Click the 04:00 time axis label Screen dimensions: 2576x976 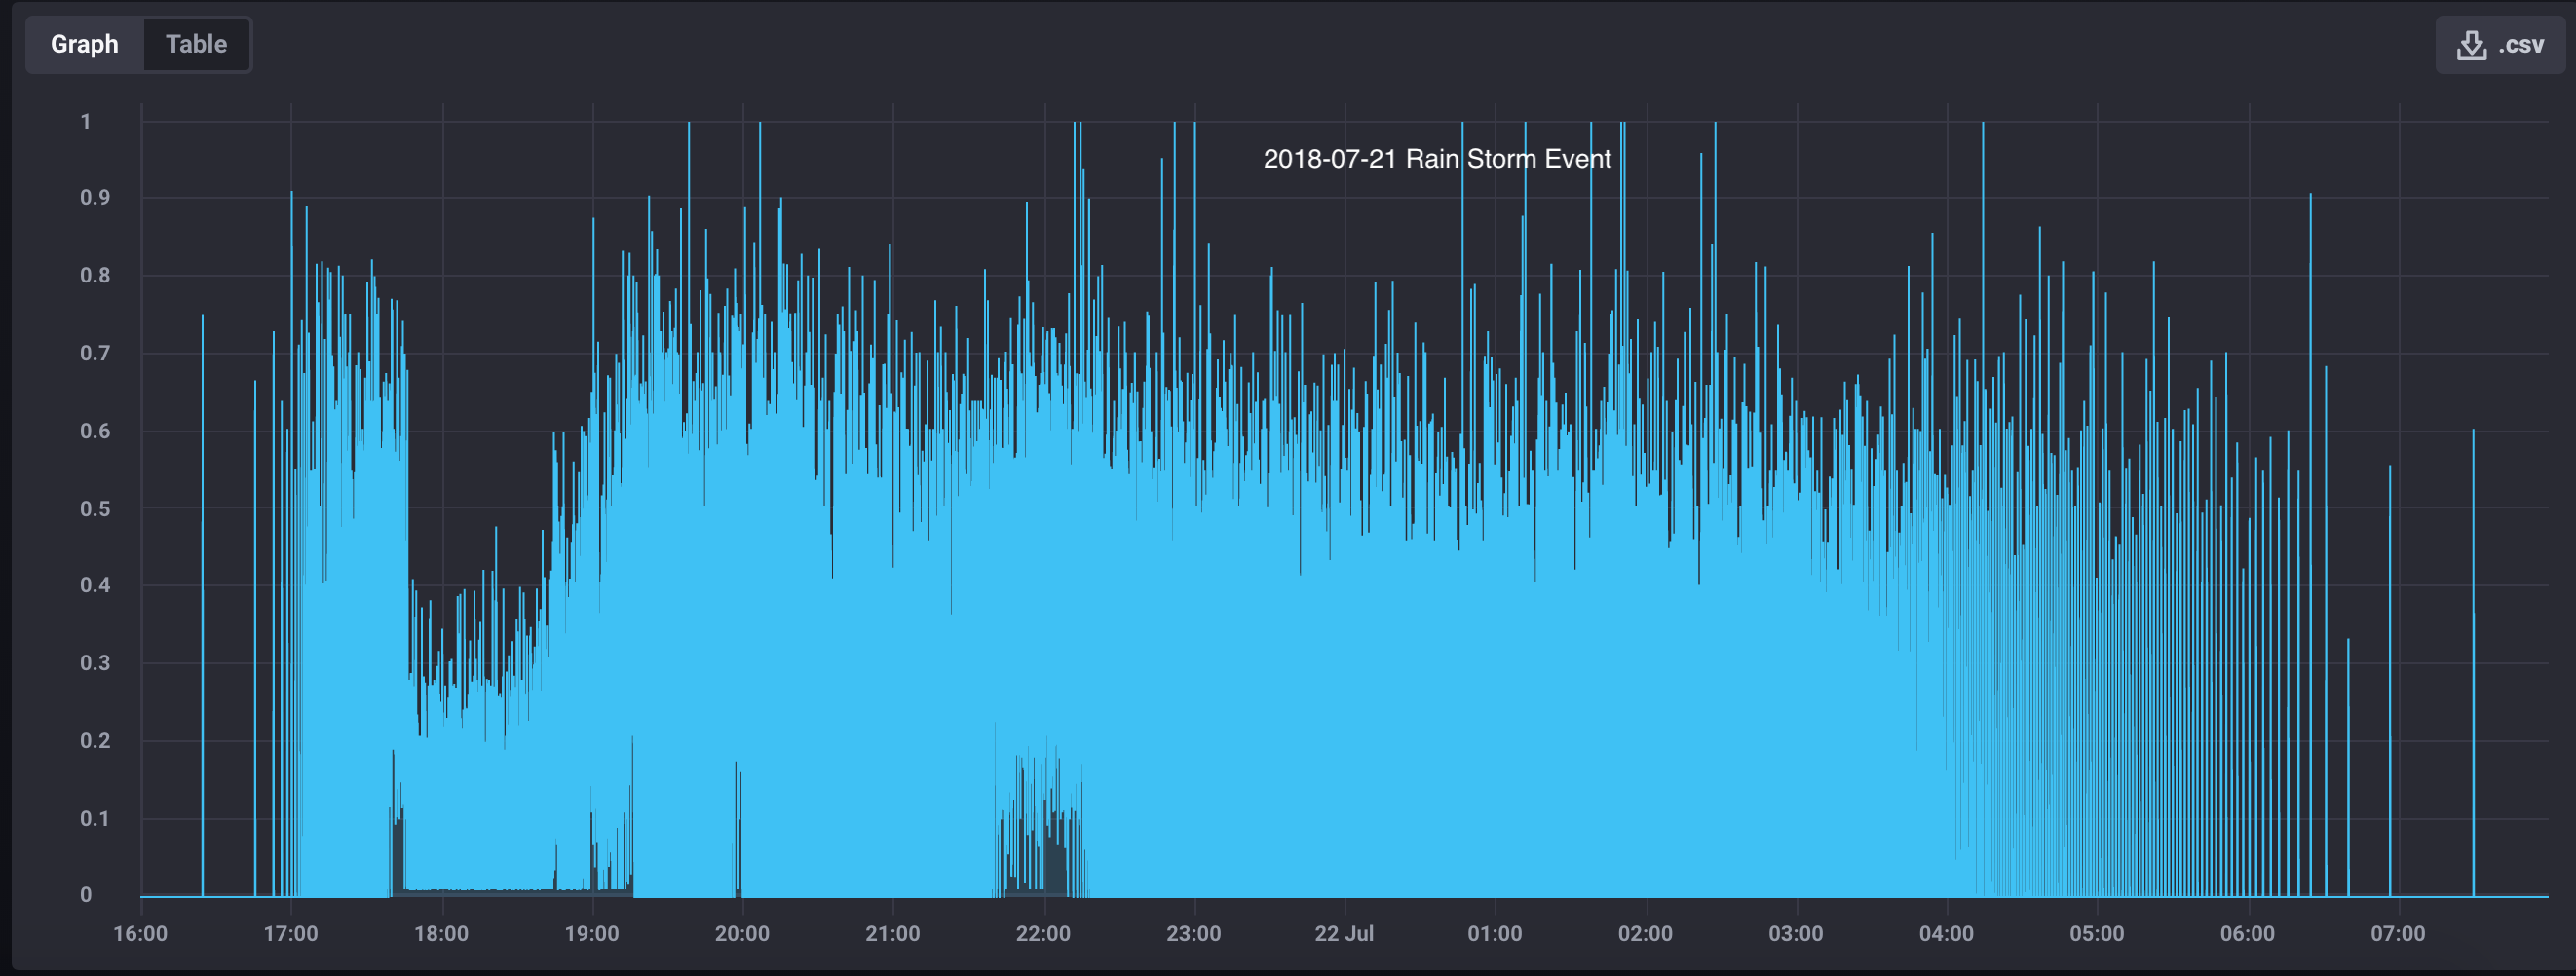tap(1947, 934)
